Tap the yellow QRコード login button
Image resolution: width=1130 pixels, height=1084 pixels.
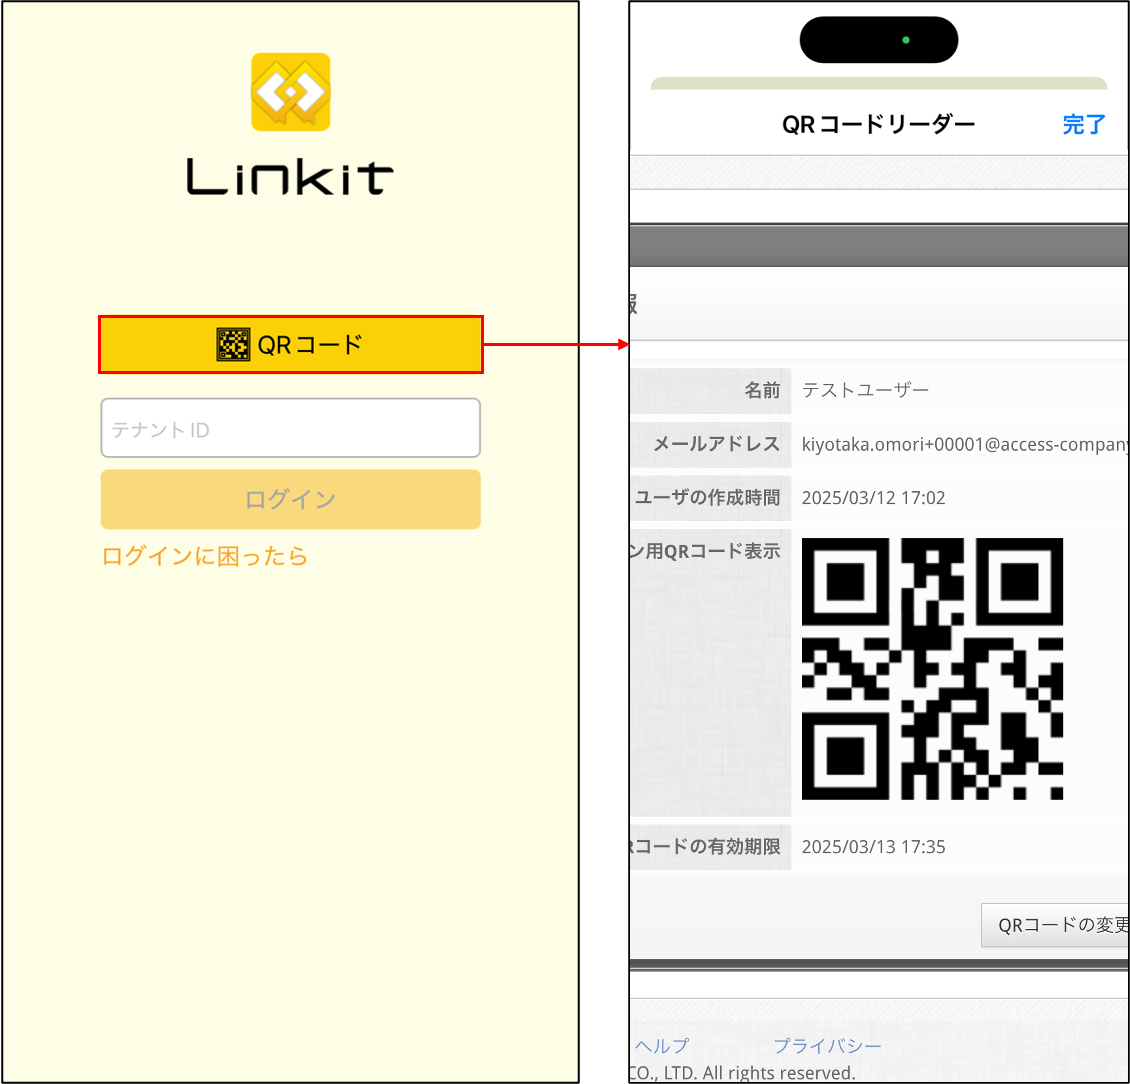(290, 345)
